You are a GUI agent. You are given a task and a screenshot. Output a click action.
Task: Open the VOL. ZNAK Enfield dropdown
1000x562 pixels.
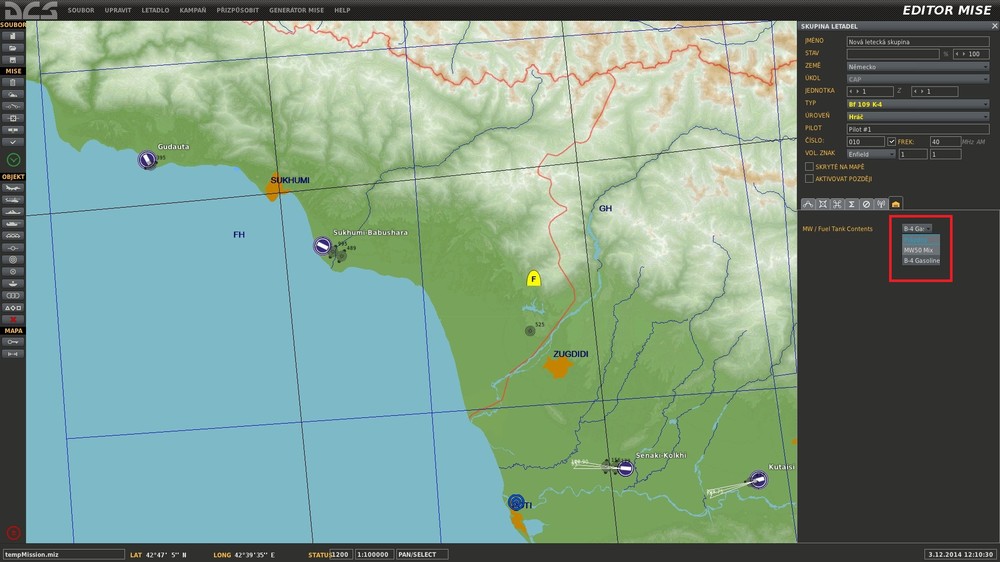(x=871, y=154)
